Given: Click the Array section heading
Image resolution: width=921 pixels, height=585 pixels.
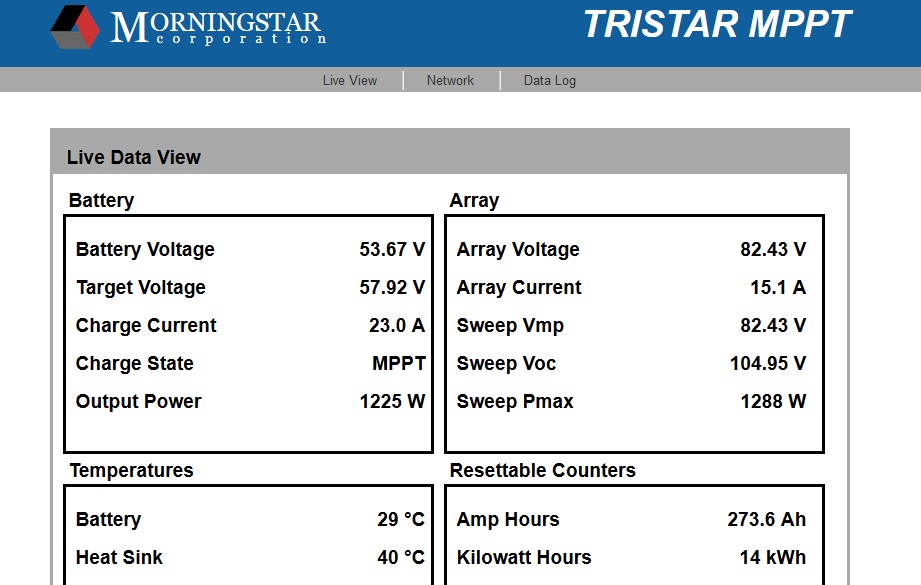Looking at the screenshot, I should 475,200.
